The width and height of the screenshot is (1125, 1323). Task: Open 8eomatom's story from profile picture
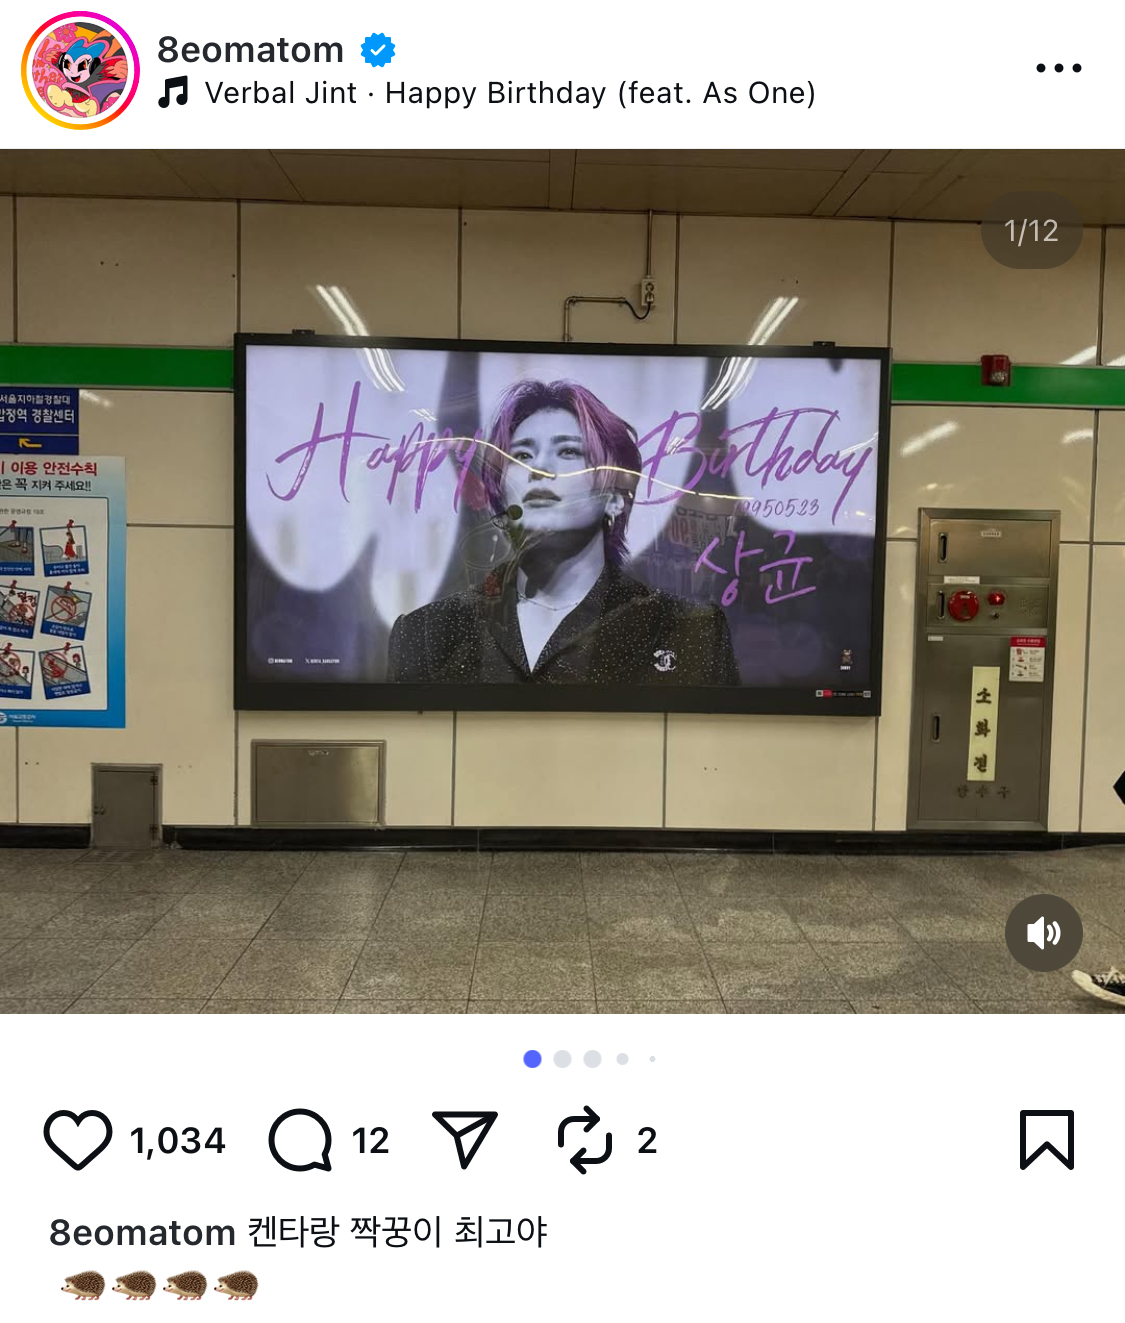tap(80, 70)
